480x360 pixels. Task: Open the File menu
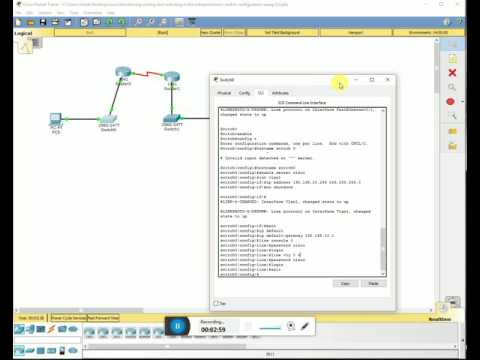tap(19, 12)
